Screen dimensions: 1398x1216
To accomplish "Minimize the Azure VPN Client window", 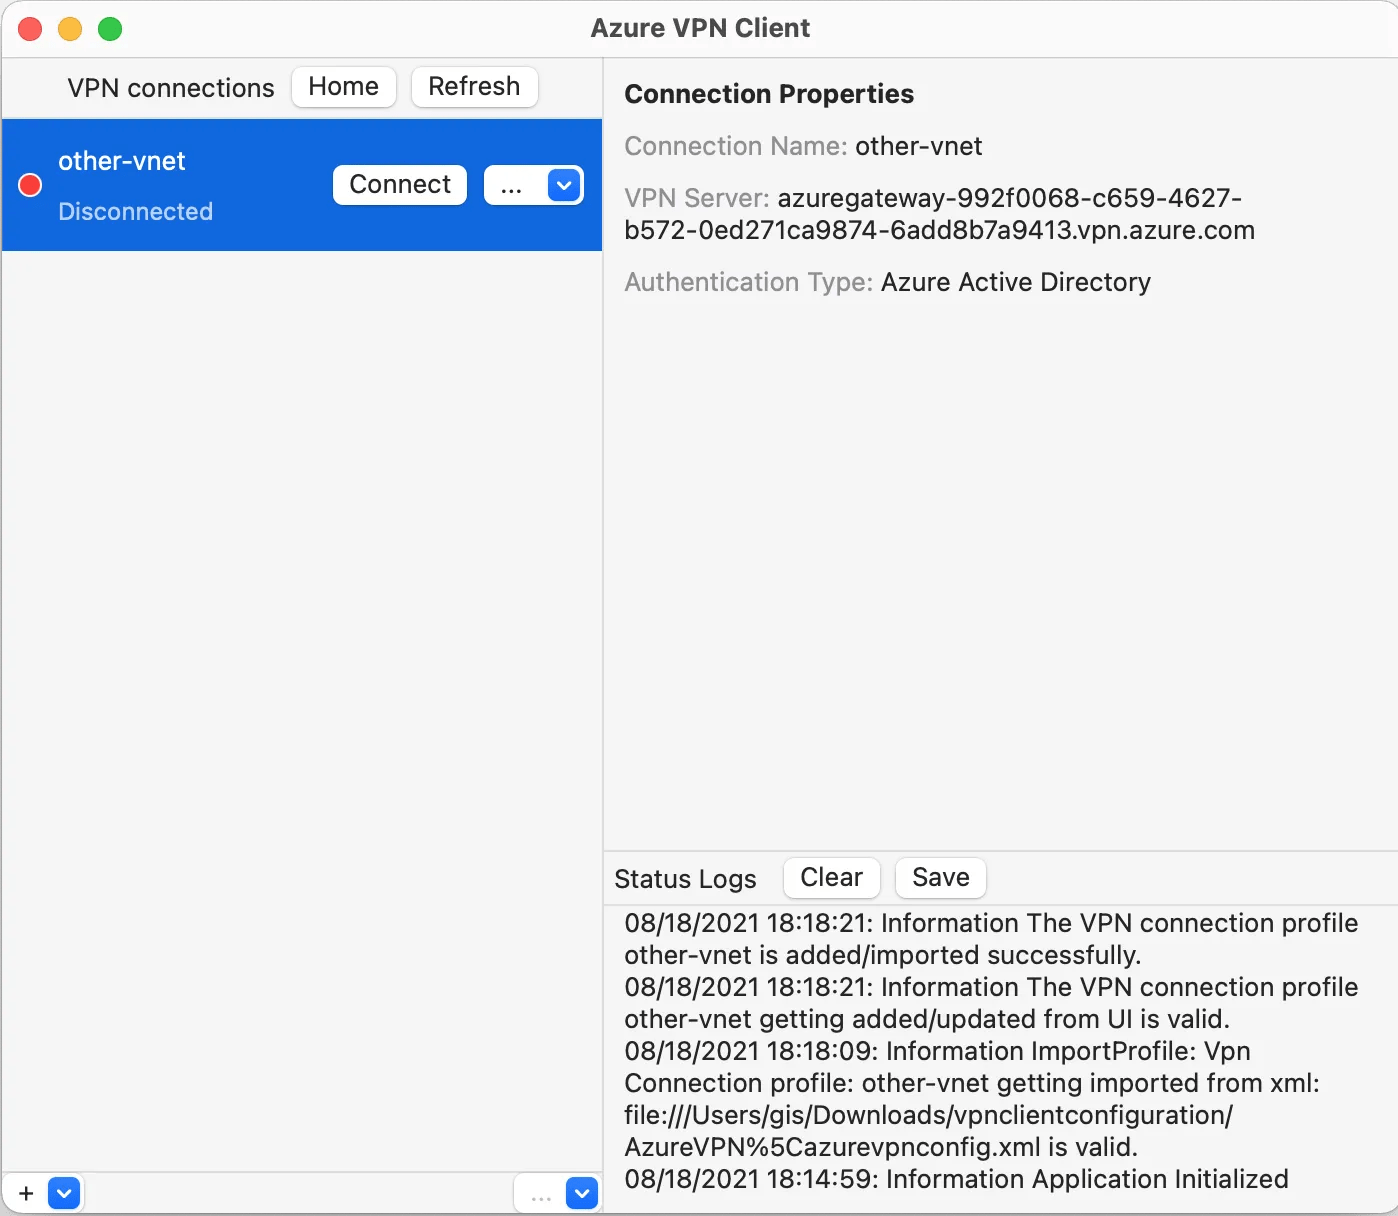I will point(70,29).
